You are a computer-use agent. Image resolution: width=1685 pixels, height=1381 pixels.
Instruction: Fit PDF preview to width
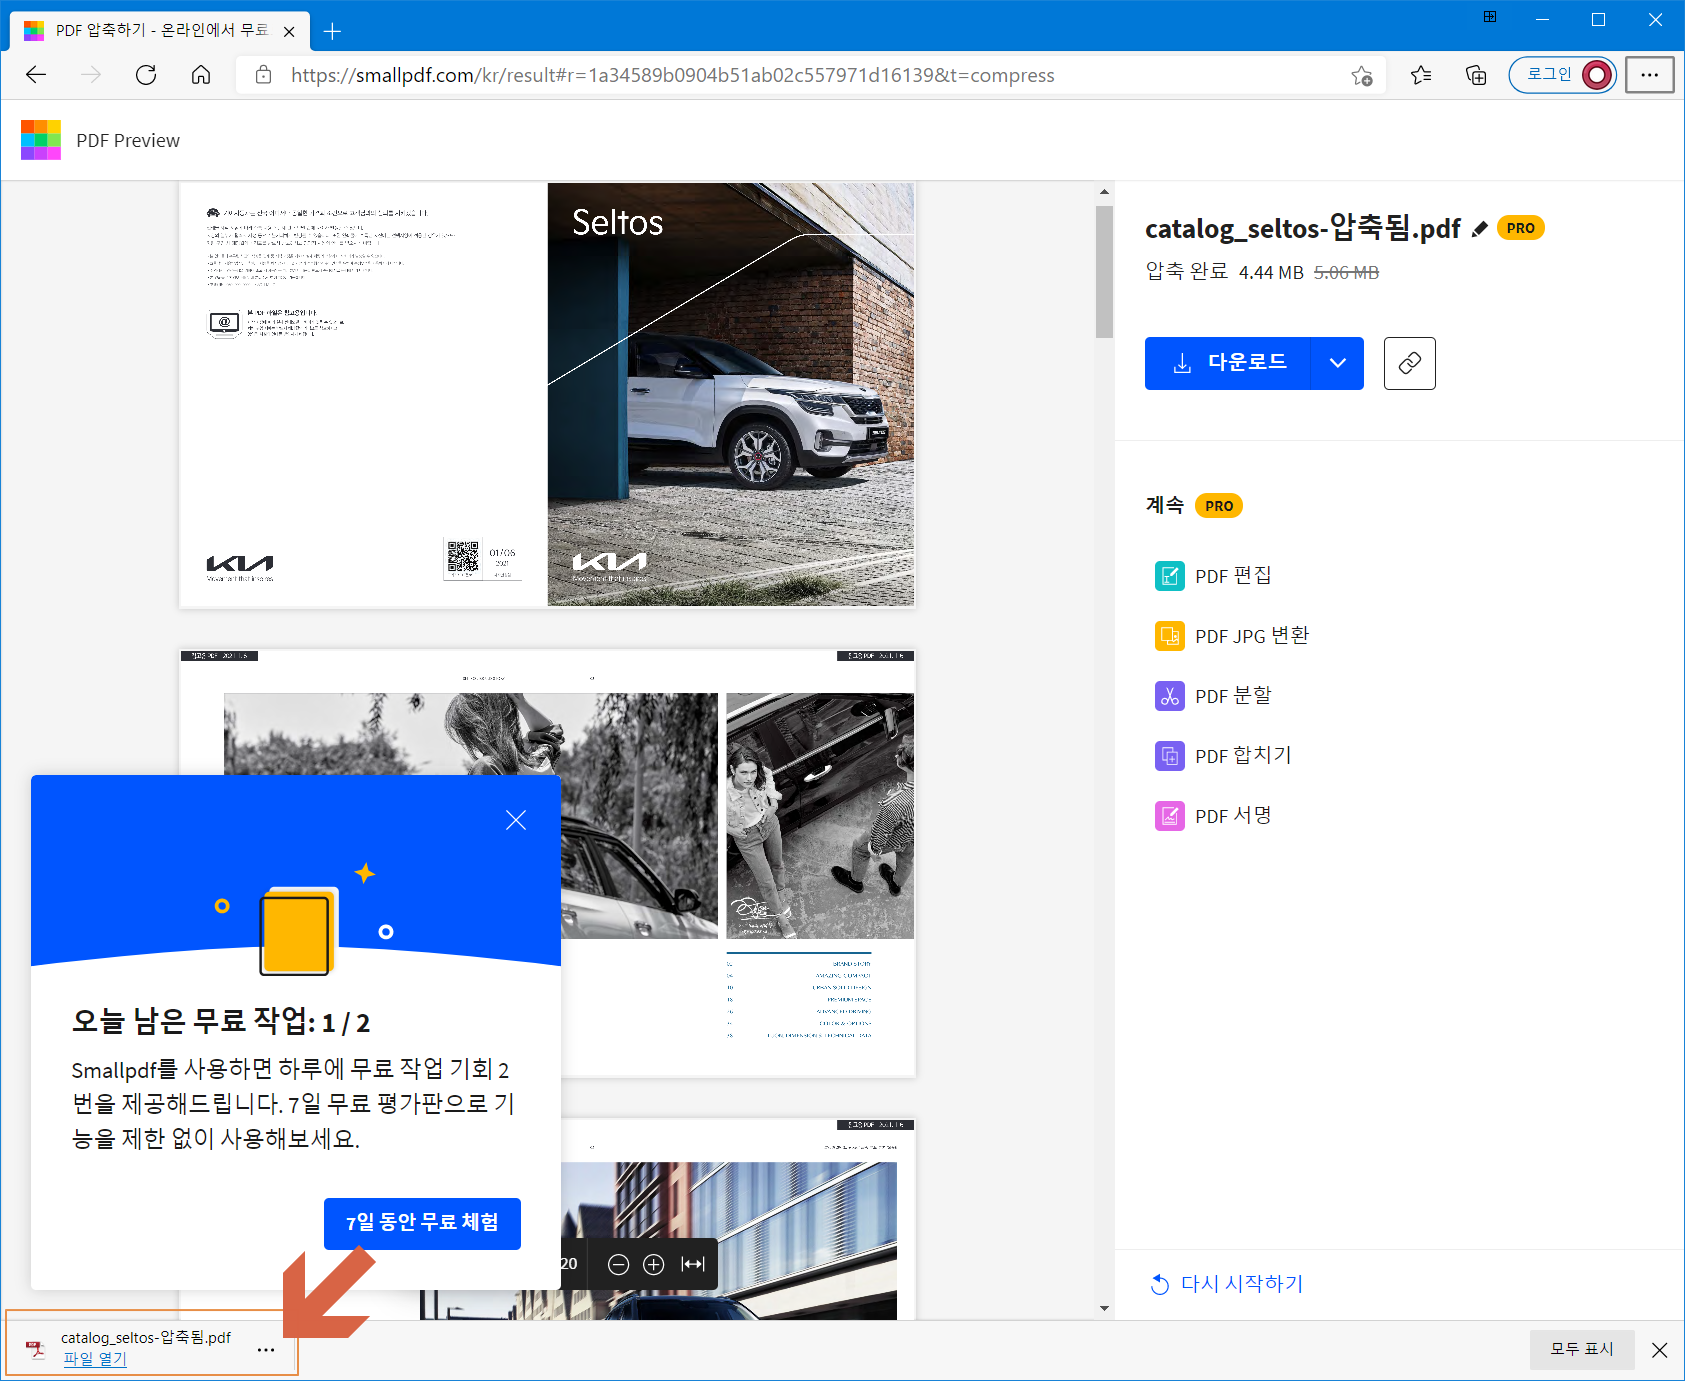tap(693, 1265)
